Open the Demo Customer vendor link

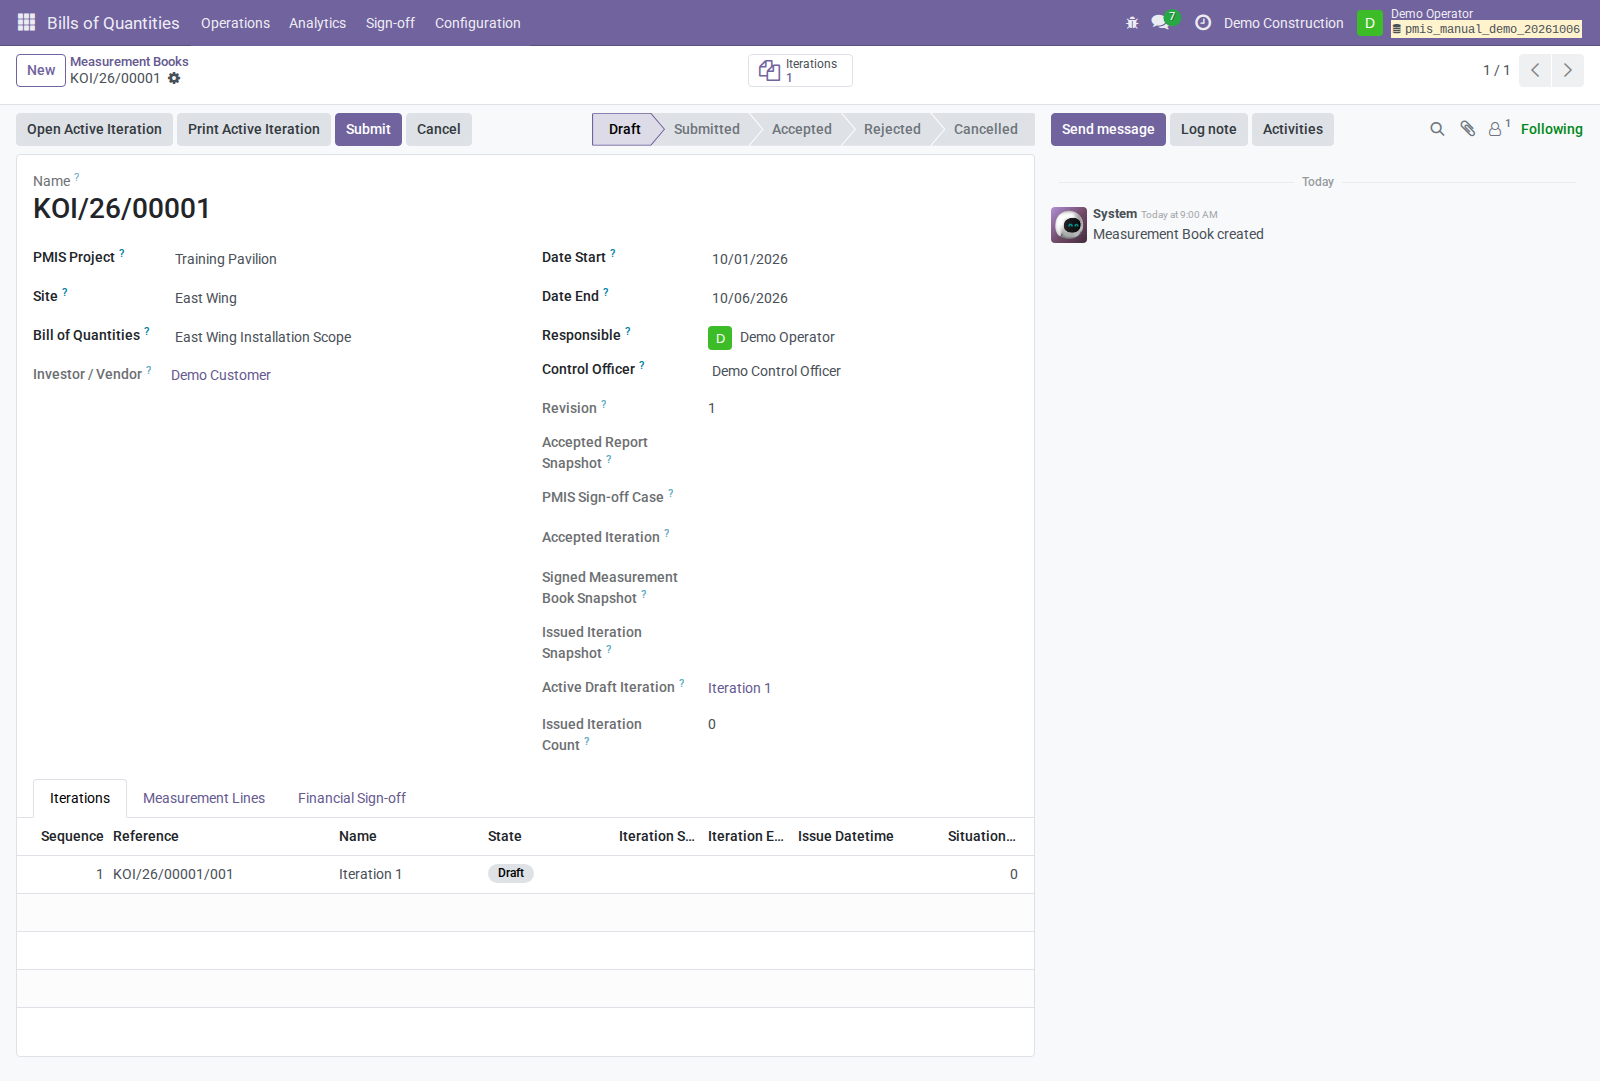point(221,375)
